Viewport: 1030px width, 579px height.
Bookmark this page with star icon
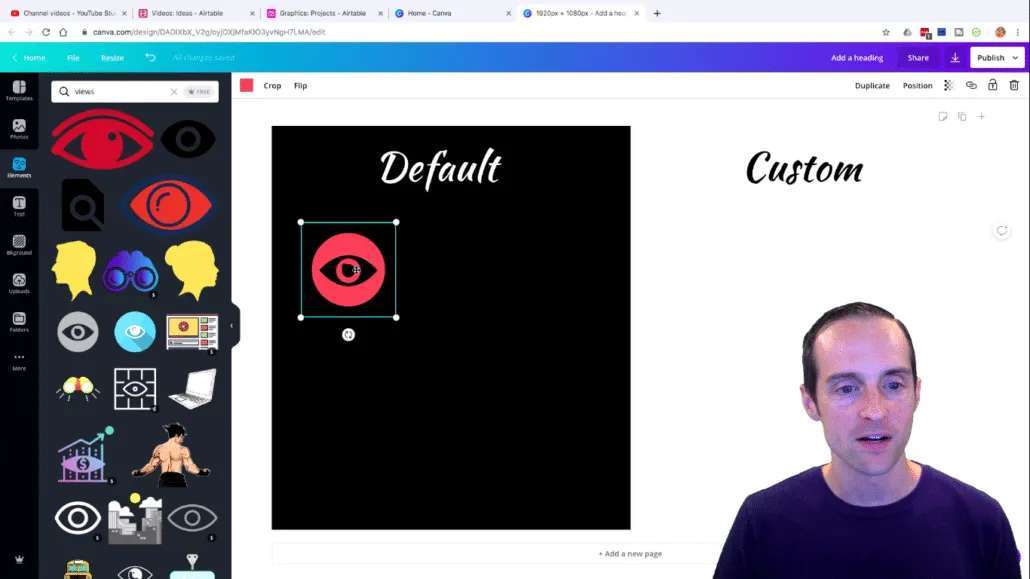(885, 32)
